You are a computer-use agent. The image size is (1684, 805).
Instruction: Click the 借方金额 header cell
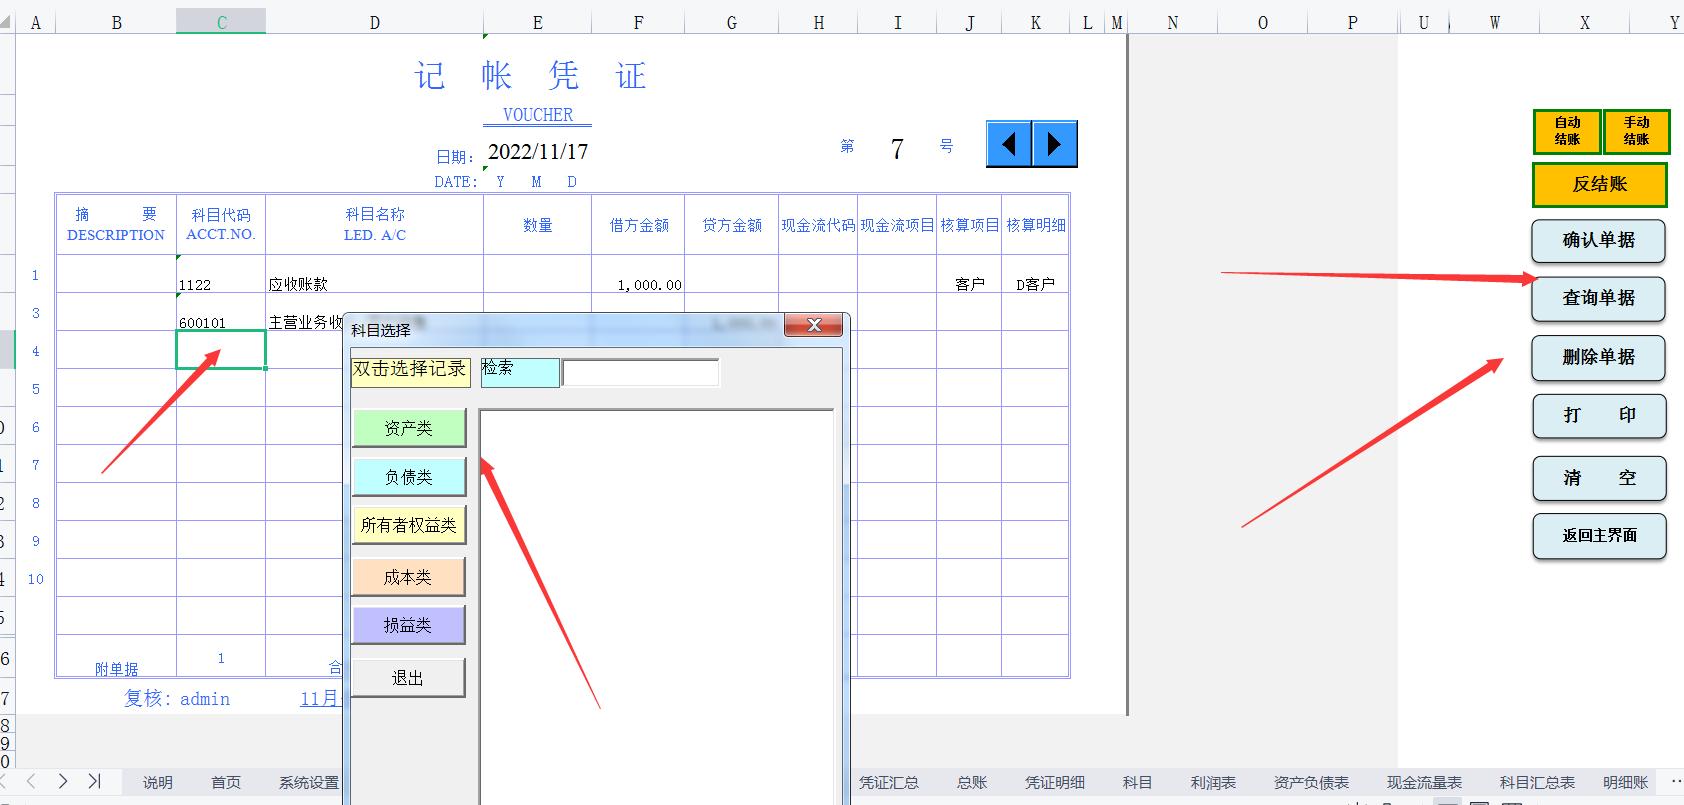638,225
